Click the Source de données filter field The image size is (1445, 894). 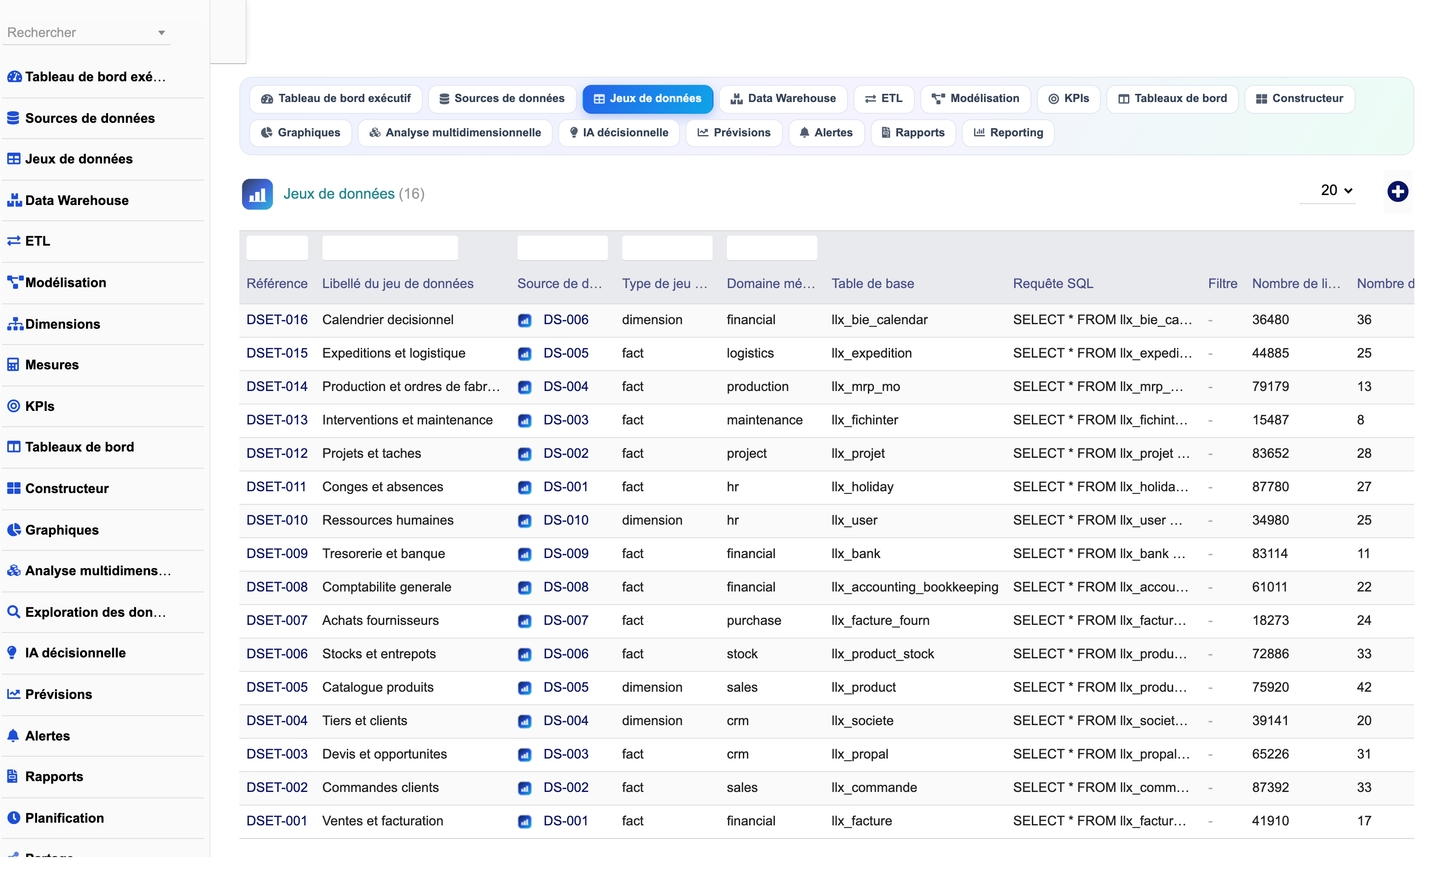point(562,248)
